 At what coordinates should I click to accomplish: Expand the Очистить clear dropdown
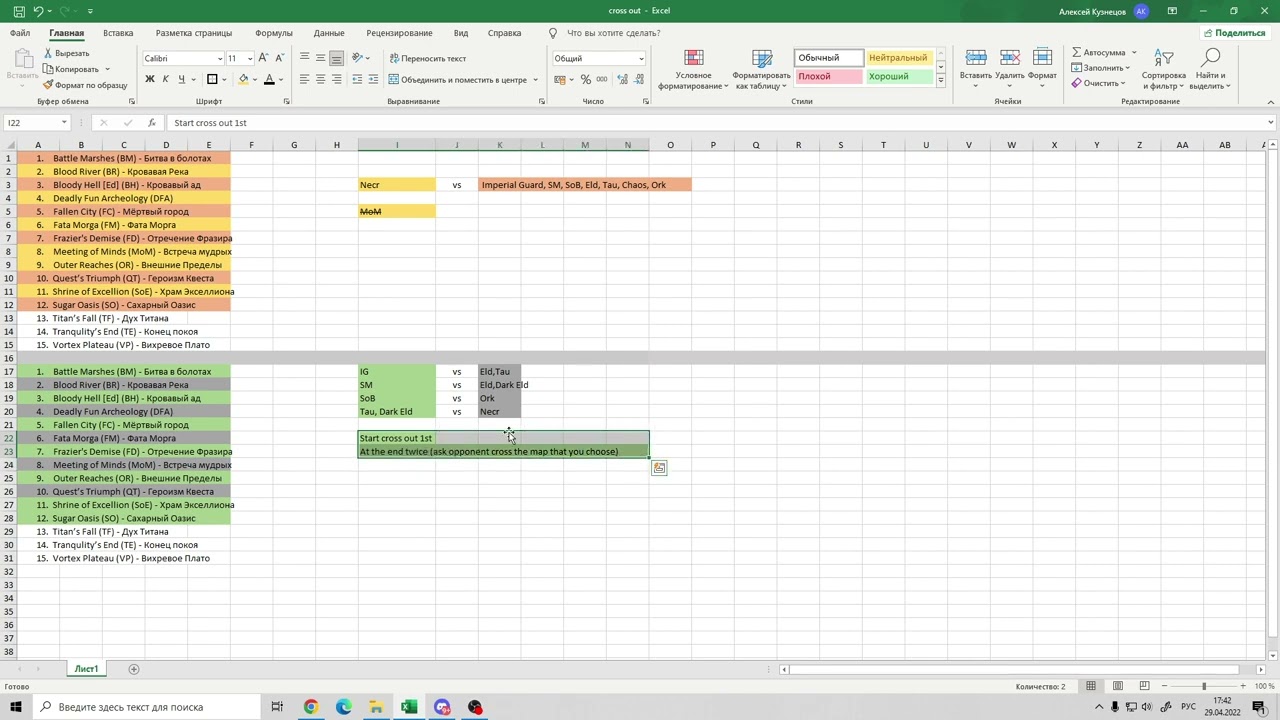coord(1124,84)
